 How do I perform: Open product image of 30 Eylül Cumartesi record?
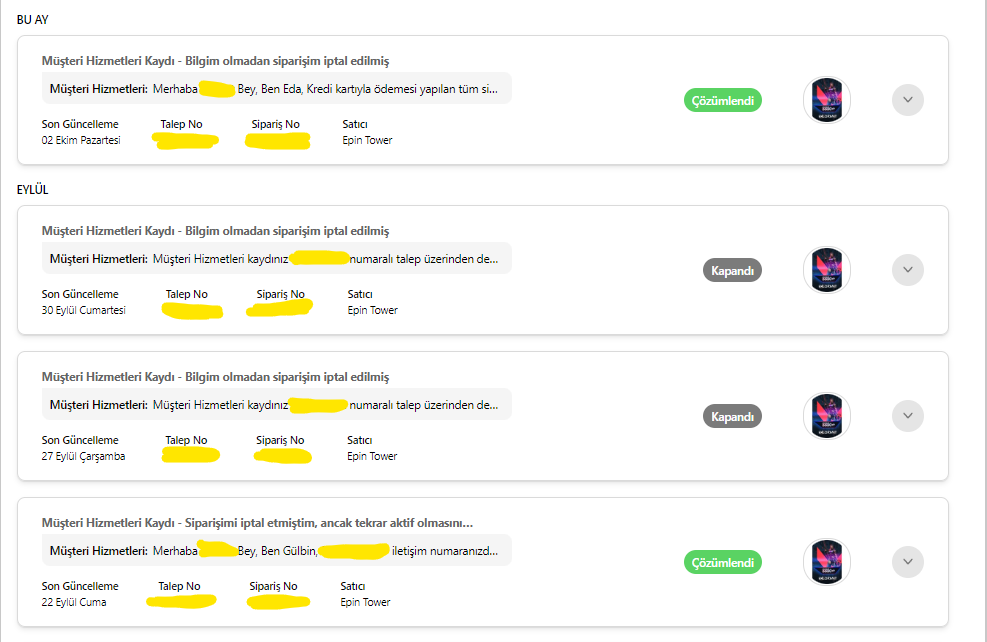click(827, 270)
